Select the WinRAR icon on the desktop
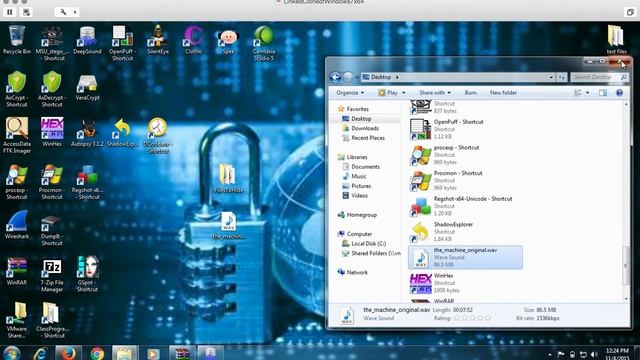Screen dimensions: 640x360 pyautogui.click(x=17, y=271)
